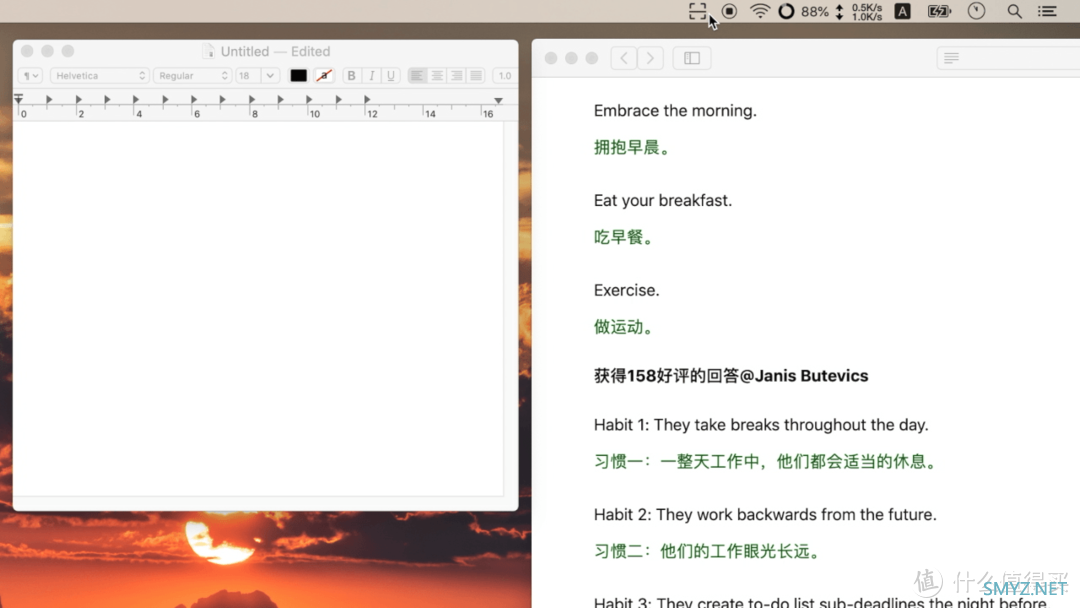Show the sidebar in Safari
1080x608 pixels.
click(691, 58)
